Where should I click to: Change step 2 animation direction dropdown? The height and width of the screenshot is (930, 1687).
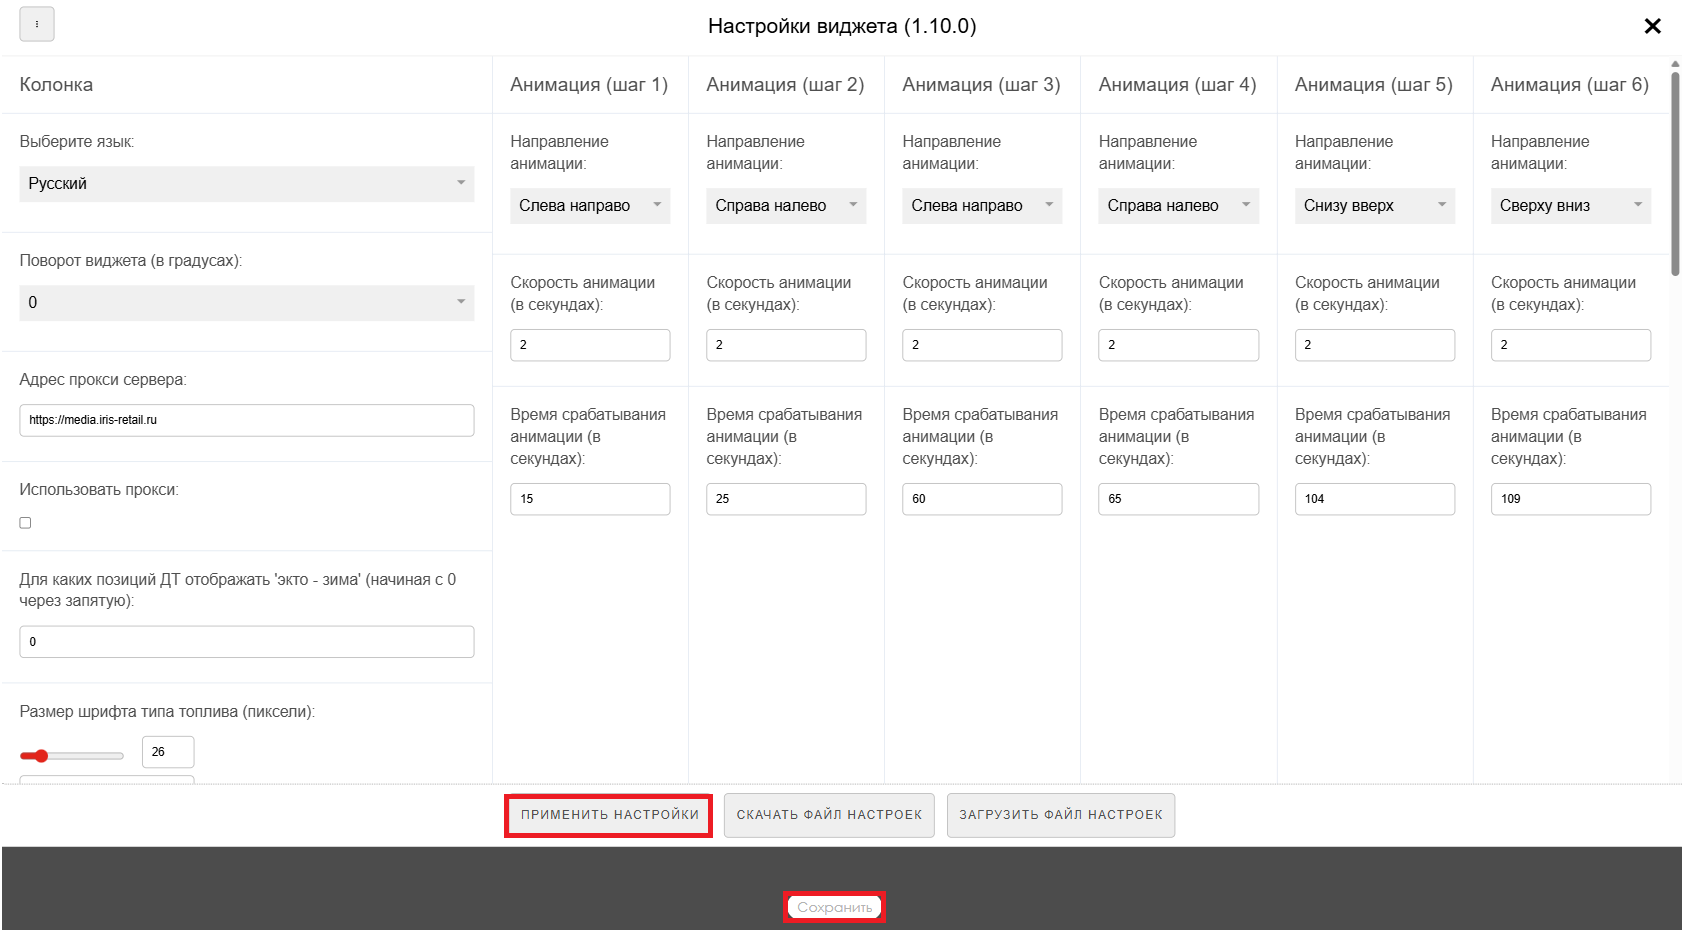(785, 206)
